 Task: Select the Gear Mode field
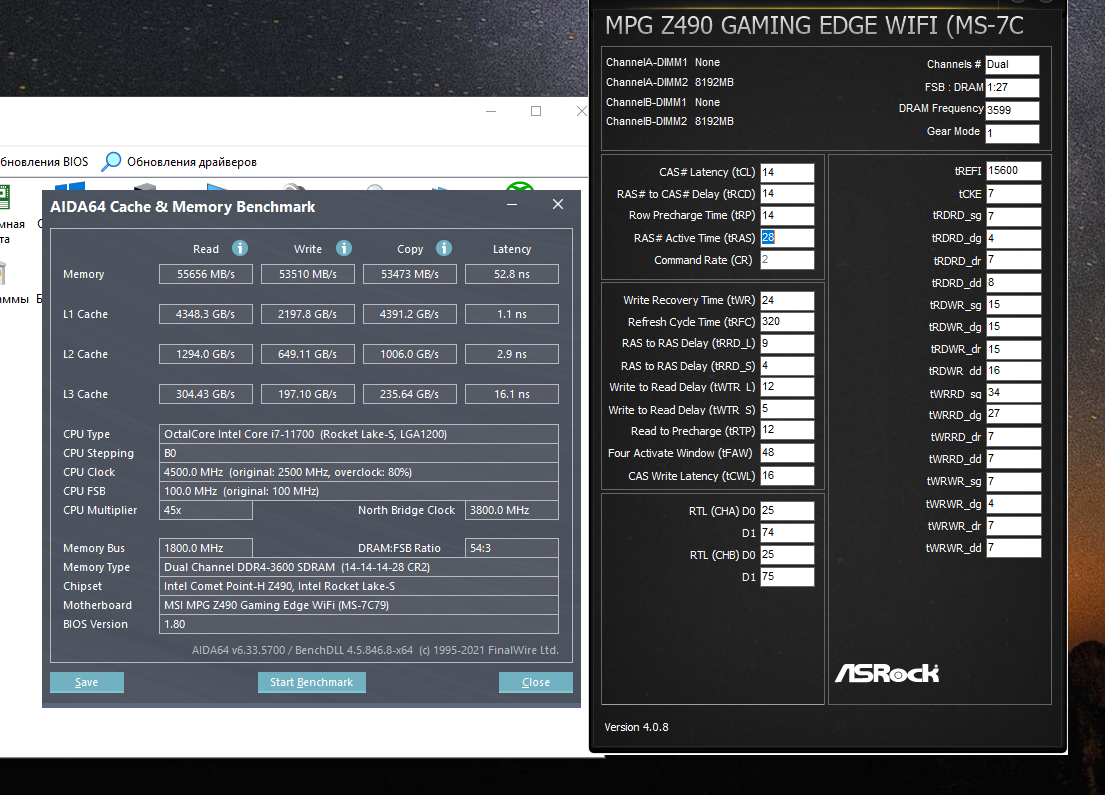coord(1012,134)
